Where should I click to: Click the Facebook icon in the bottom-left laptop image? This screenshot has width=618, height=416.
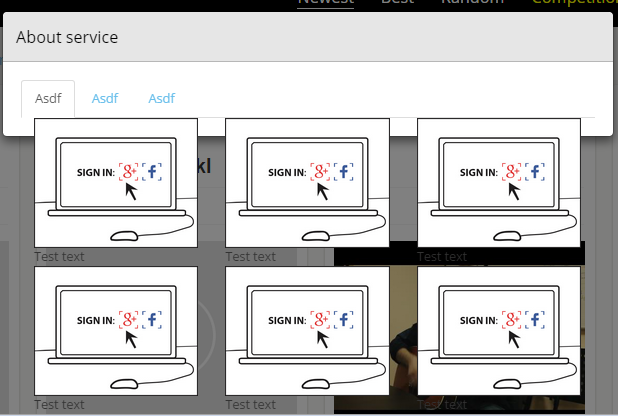(152, 320)
